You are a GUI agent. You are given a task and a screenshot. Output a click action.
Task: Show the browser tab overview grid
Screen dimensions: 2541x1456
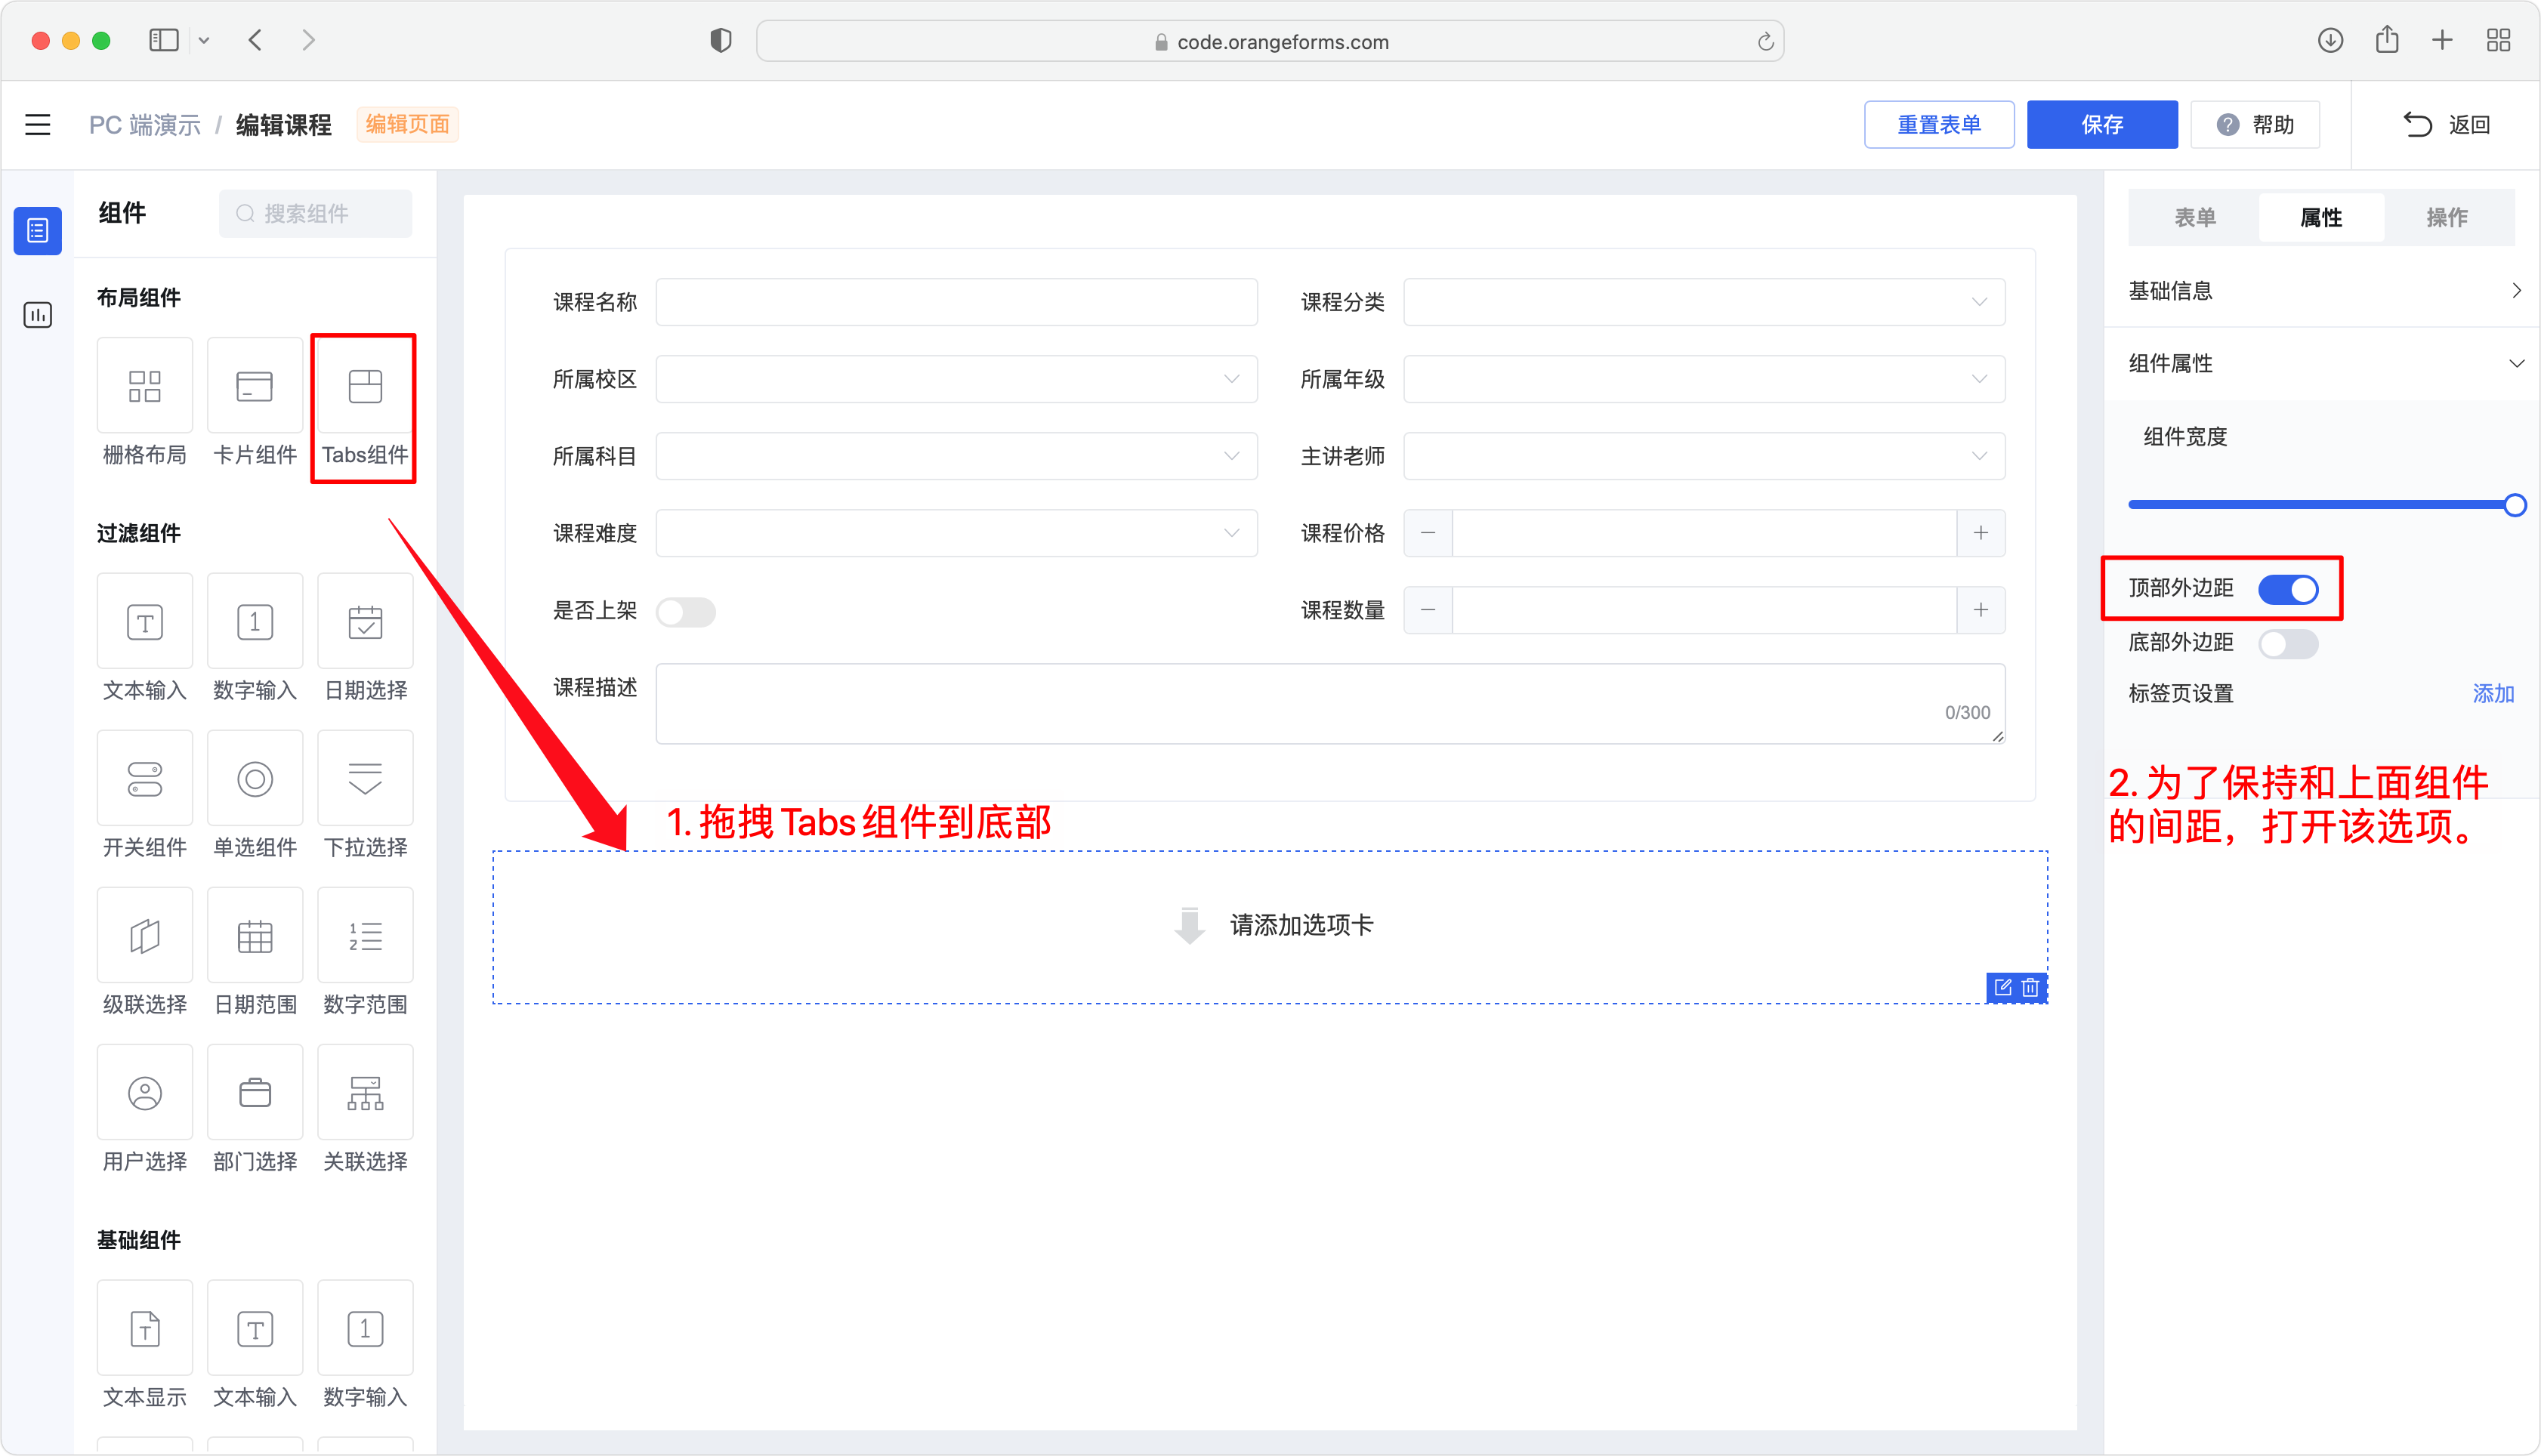tap(2498, 40)
